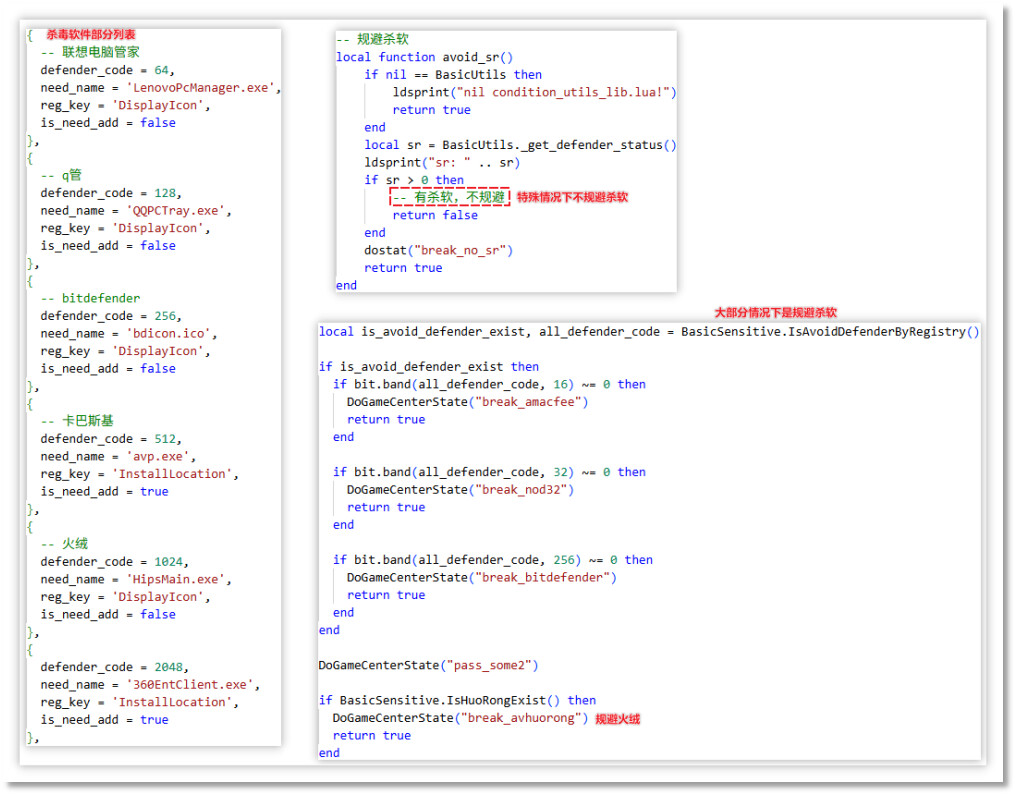Image resolution: width=1015 pixels, height=794 pixels.
Task: Click the dashed red box comment 有杀软，不规避
Action: click(x=449, y=198)
